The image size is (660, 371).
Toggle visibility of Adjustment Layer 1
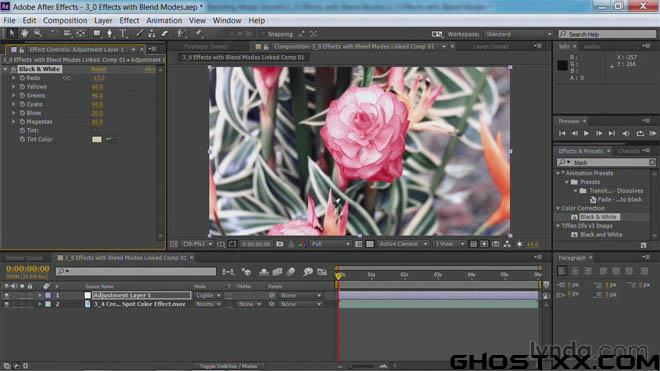click(x=6, y=295)
